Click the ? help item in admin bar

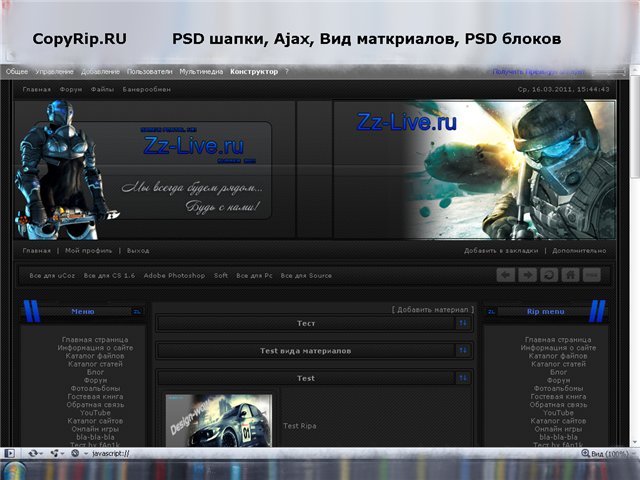tap(287, 71)
